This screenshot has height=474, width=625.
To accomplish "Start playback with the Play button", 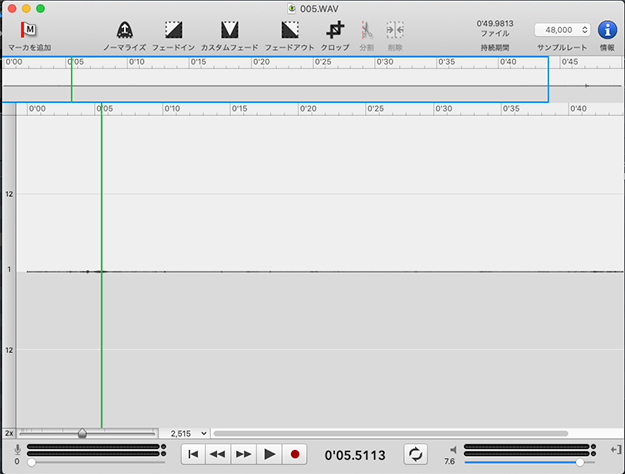I will click(269, 454).
